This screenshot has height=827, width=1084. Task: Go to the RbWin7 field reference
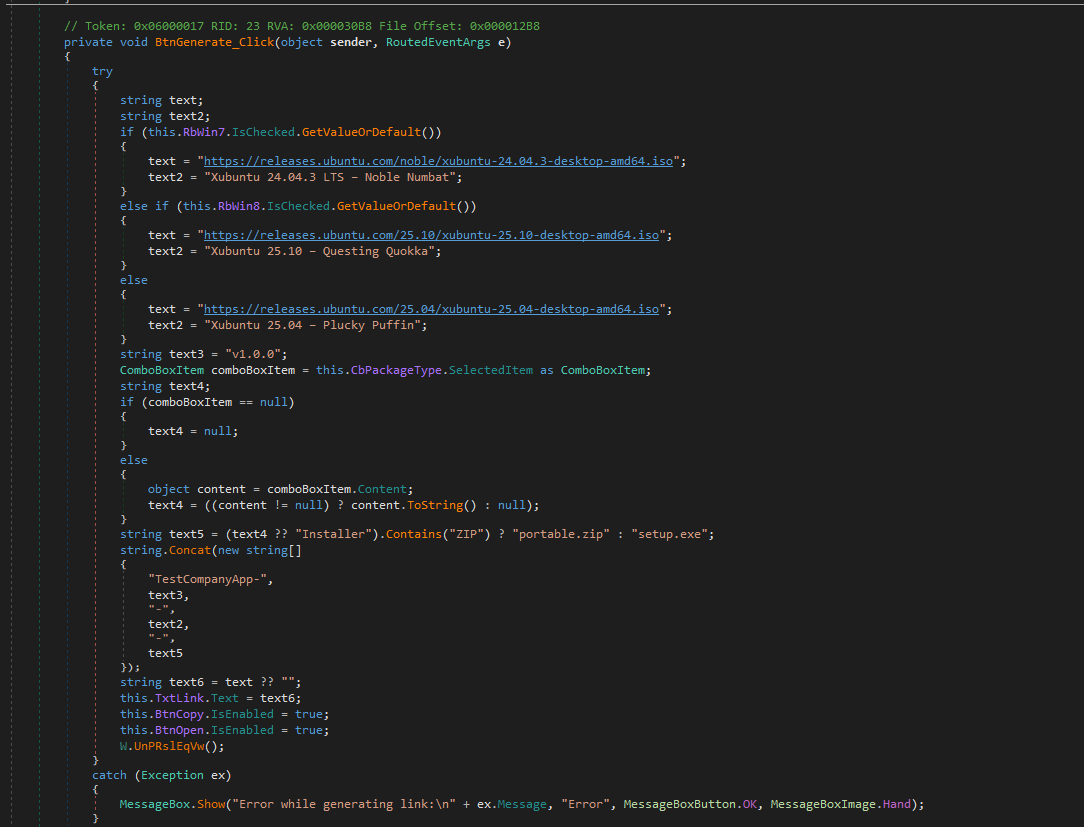(204, 131)
